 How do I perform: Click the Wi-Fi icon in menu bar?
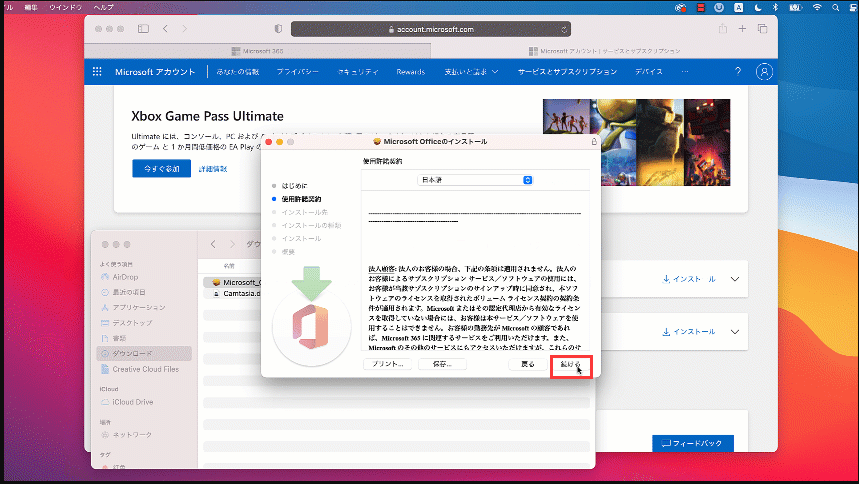click(x=817, y=7)
